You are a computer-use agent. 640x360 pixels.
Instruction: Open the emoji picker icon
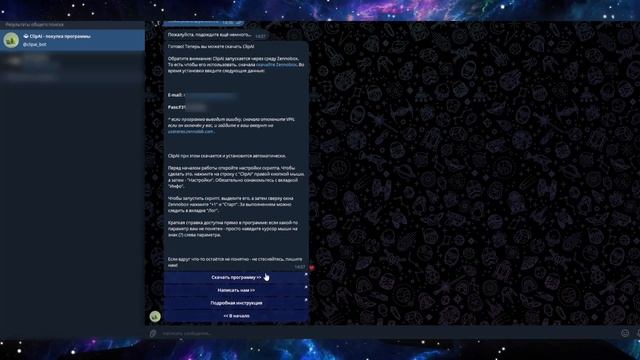click(624, 333)
